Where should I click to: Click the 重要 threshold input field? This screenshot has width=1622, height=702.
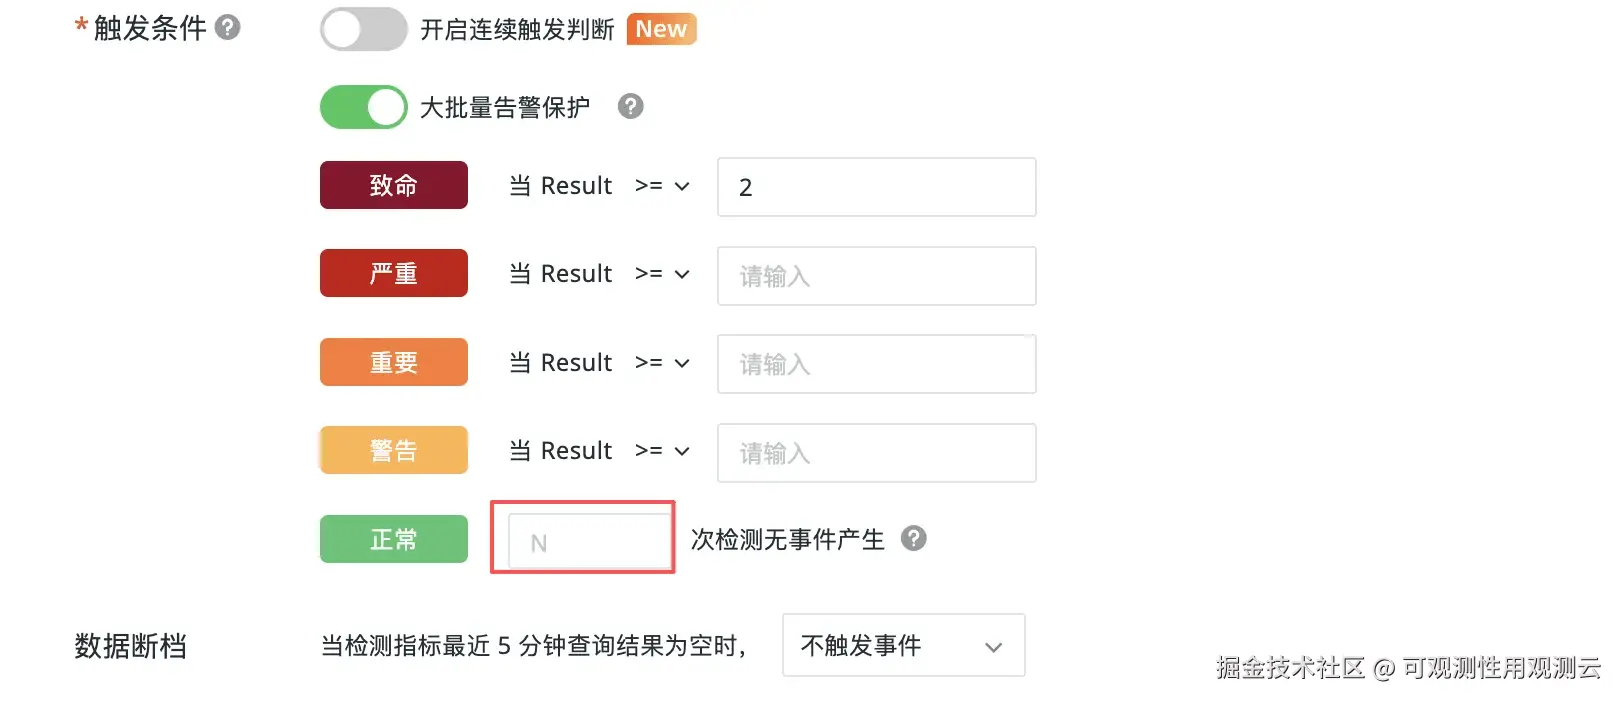876,364
